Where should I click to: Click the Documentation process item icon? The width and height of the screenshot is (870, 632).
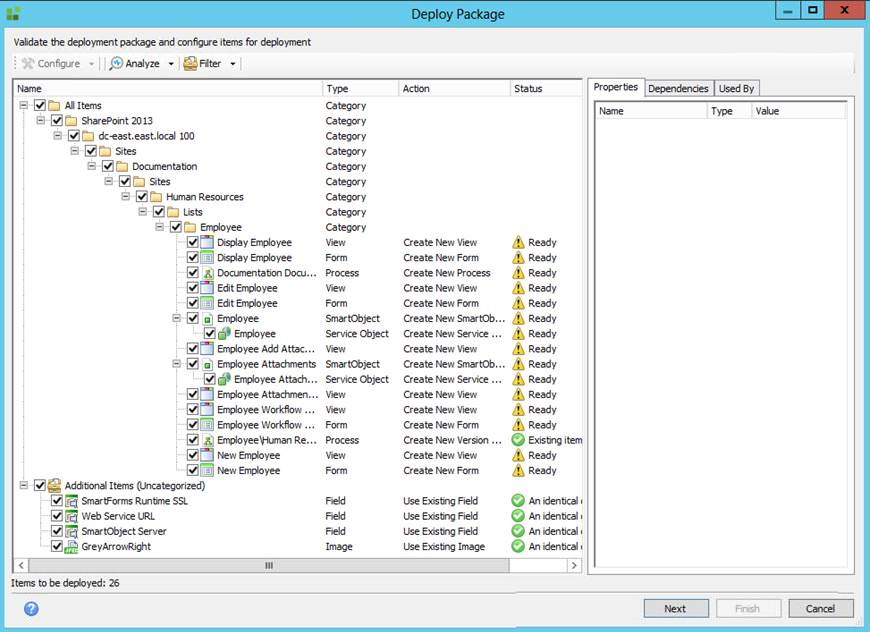click(208, 273)
